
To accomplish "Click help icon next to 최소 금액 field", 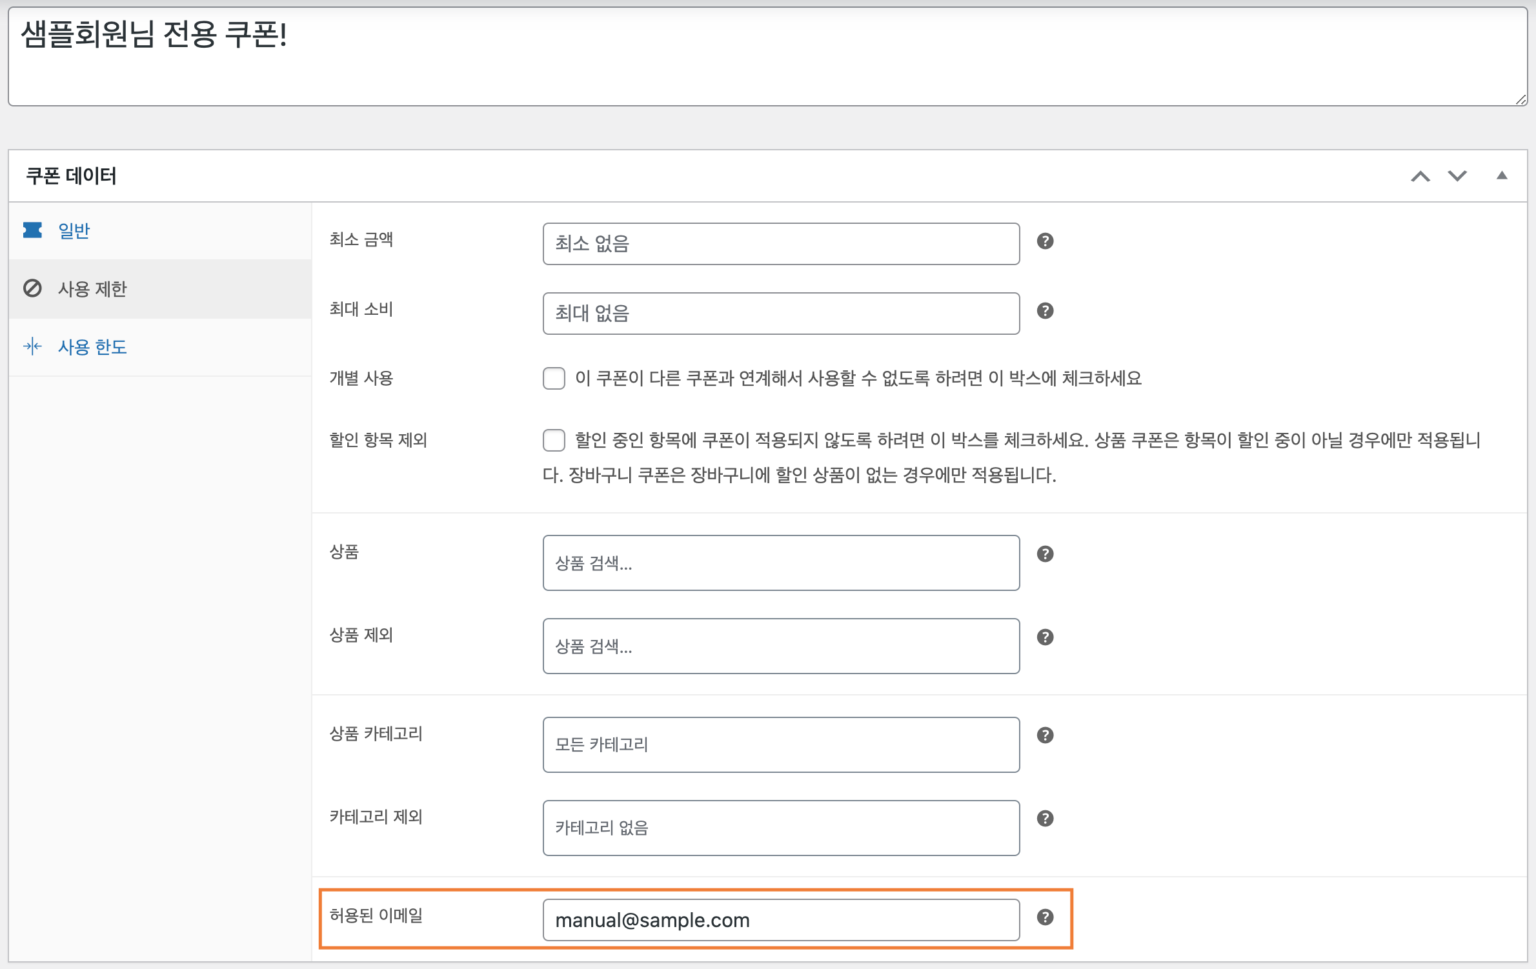I will [x=1045, y=241].
